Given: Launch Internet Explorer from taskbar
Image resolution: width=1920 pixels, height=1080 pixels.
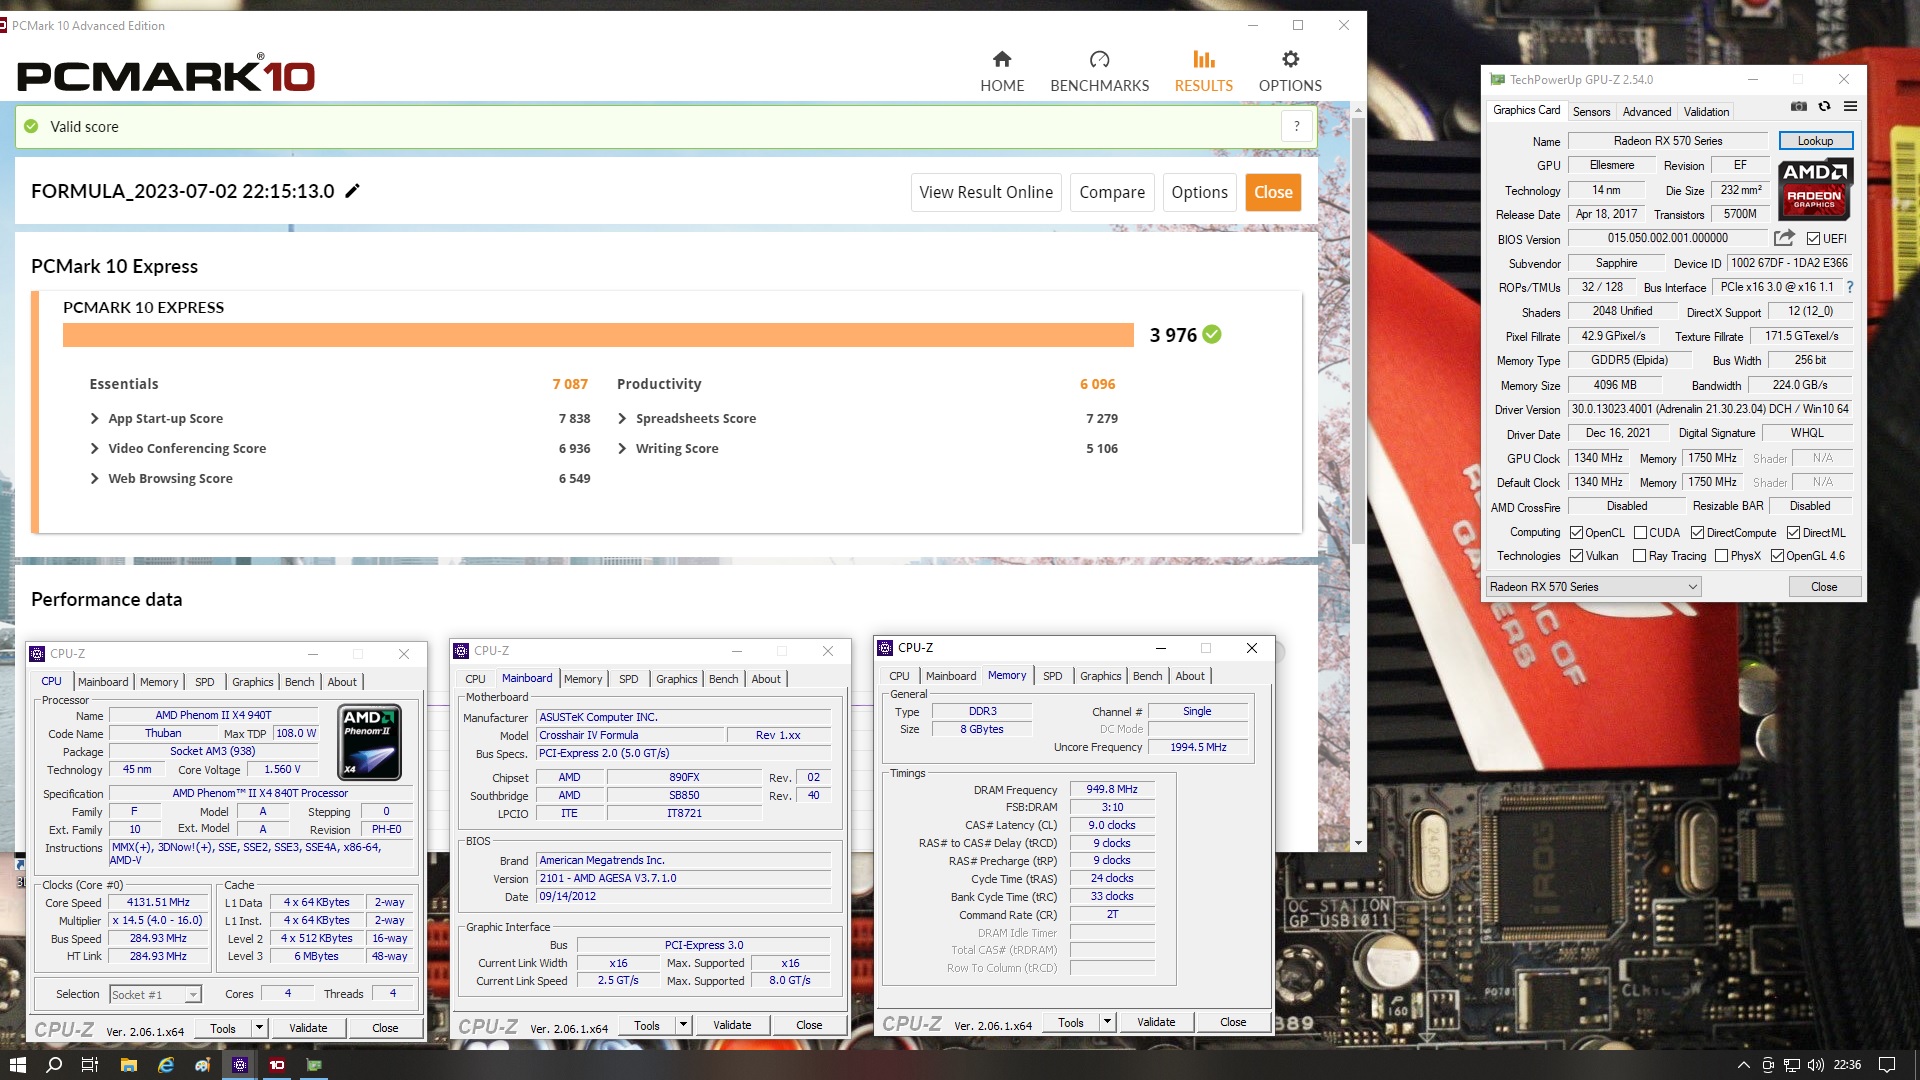Looking at the screenshot, I should 165,1065.
